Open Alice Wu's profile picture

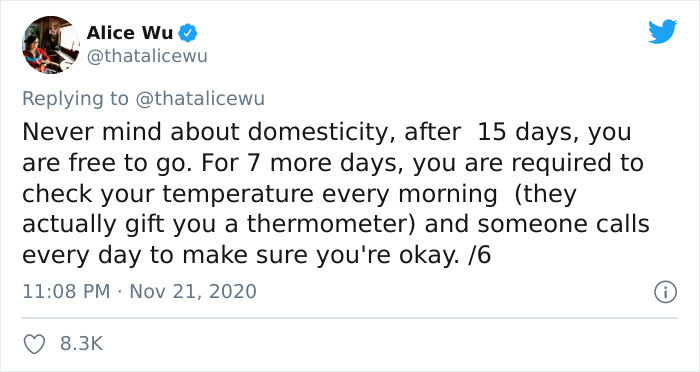click(x=51, y=44)
